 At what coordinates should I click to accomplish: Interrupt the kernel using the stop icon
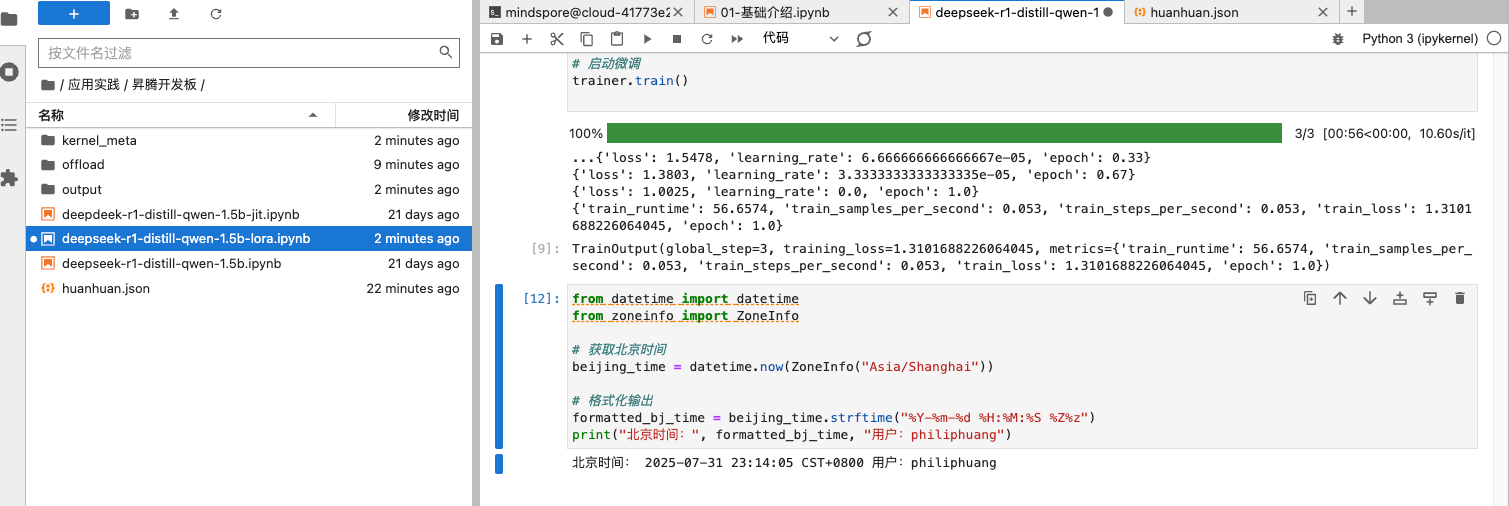click(x=677, y=39)
